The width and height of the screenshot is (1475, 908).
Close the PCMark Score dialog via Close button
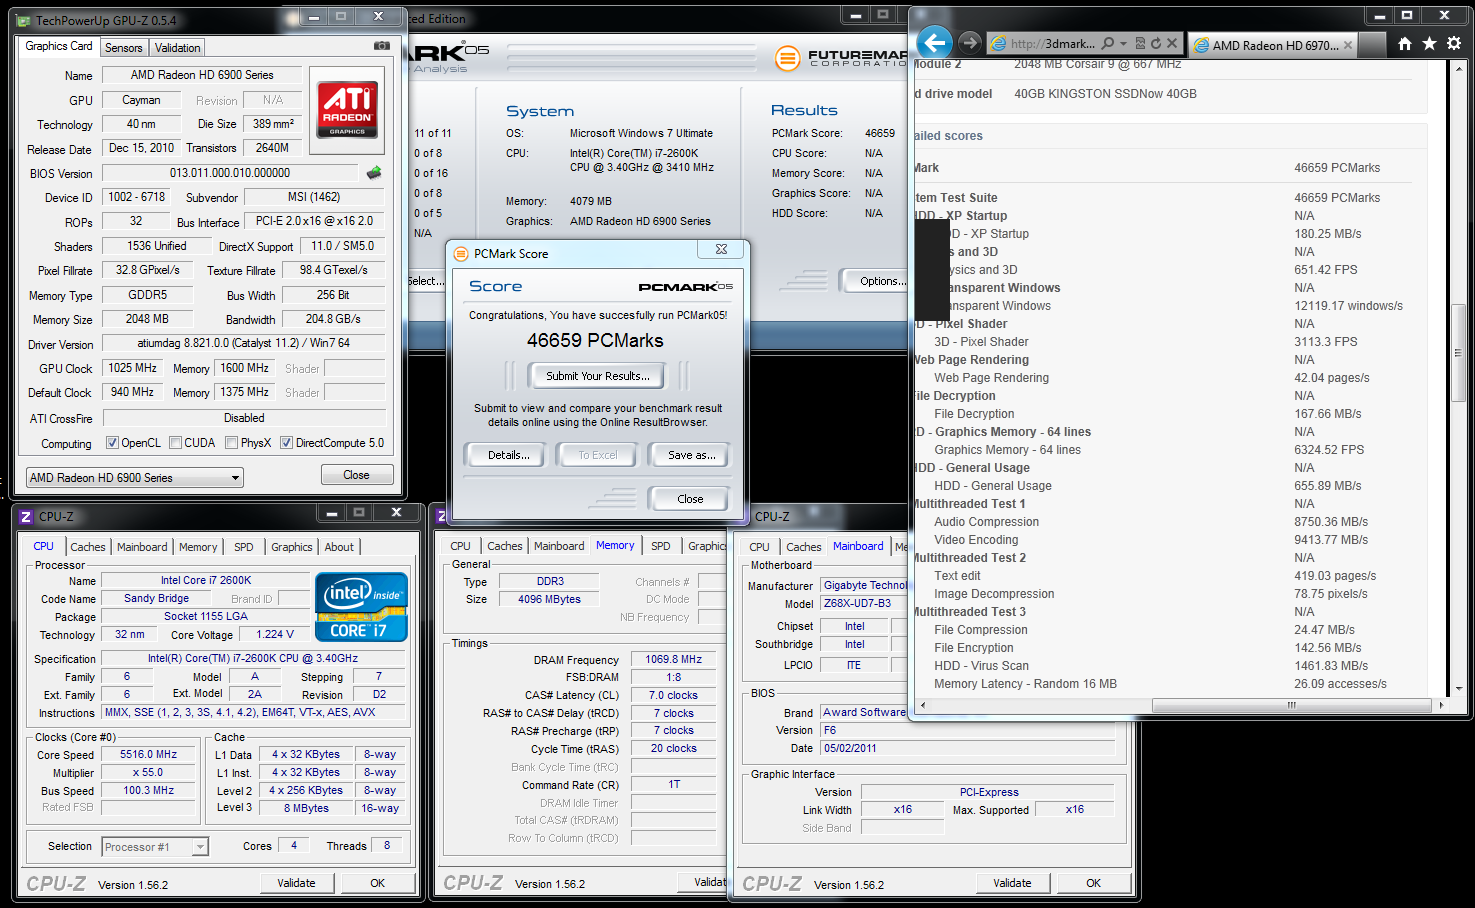[x=690, y=499]
